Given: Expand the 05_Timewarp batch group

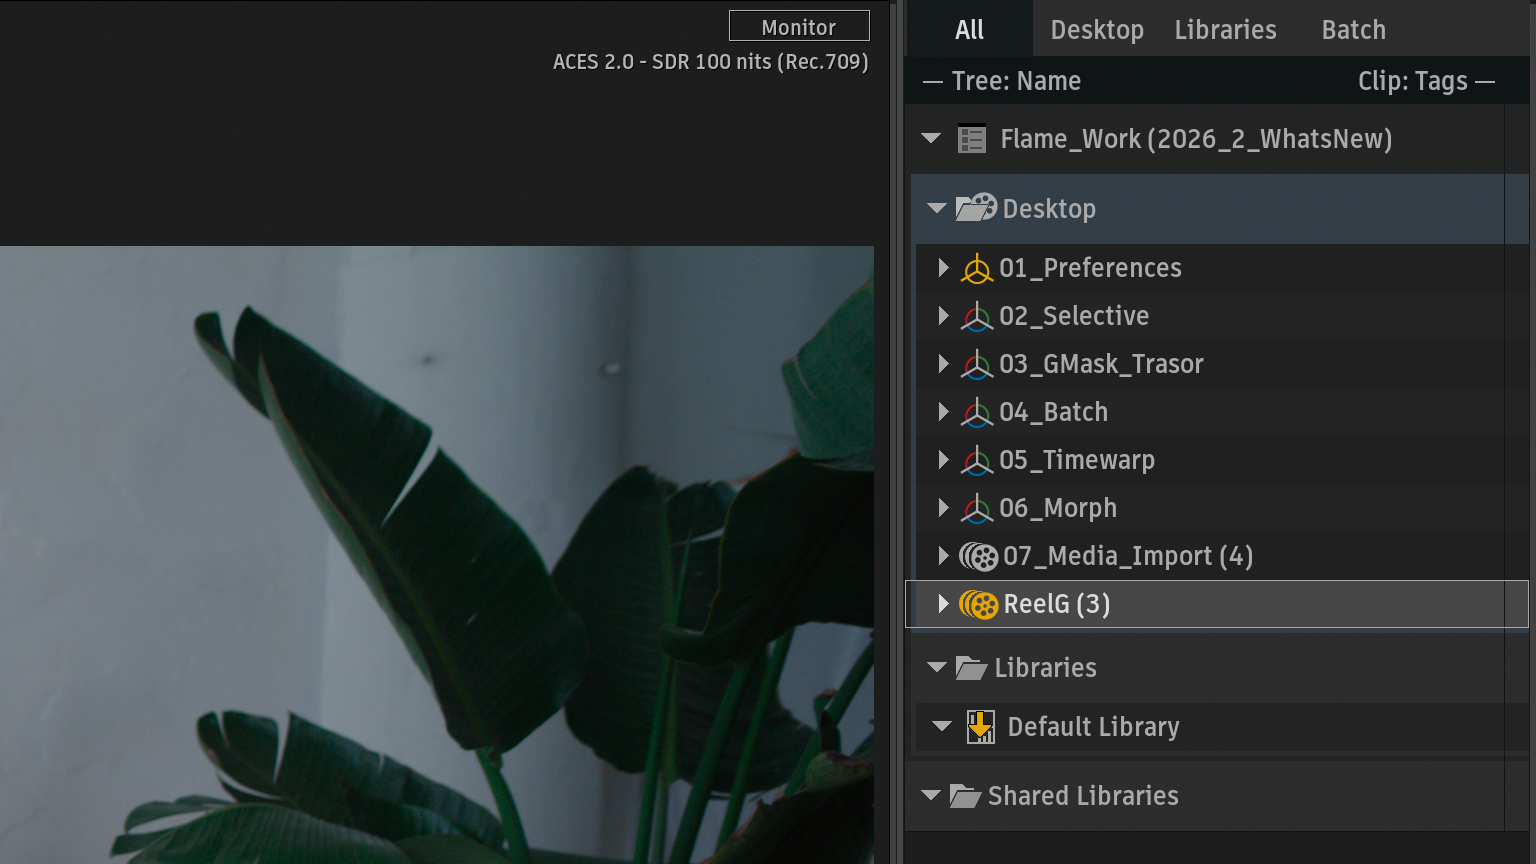Looking at the screenshot, I should [x=943, y=460].
